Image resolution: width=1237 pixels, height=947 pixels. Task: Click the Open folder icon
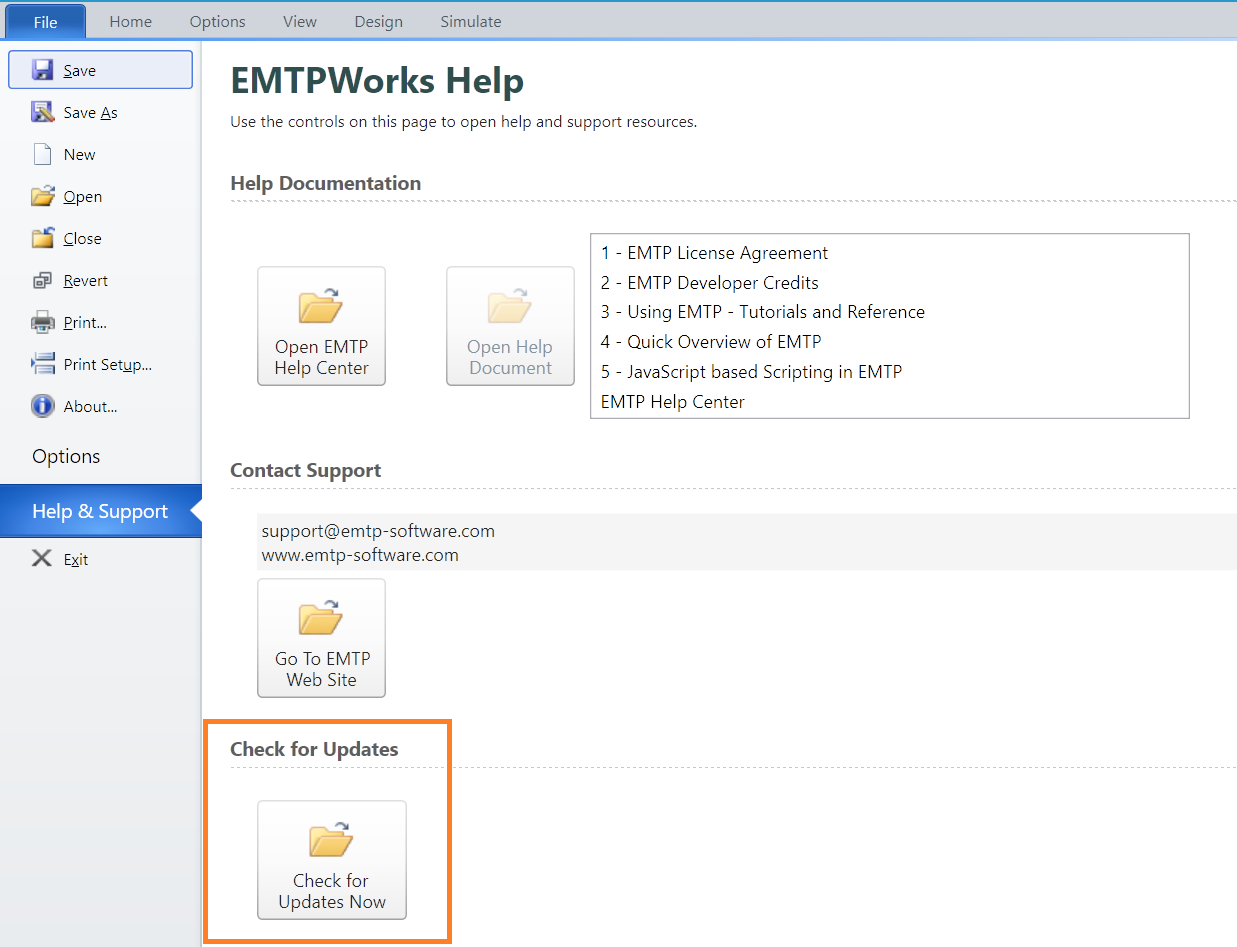(x=42, y=196)
